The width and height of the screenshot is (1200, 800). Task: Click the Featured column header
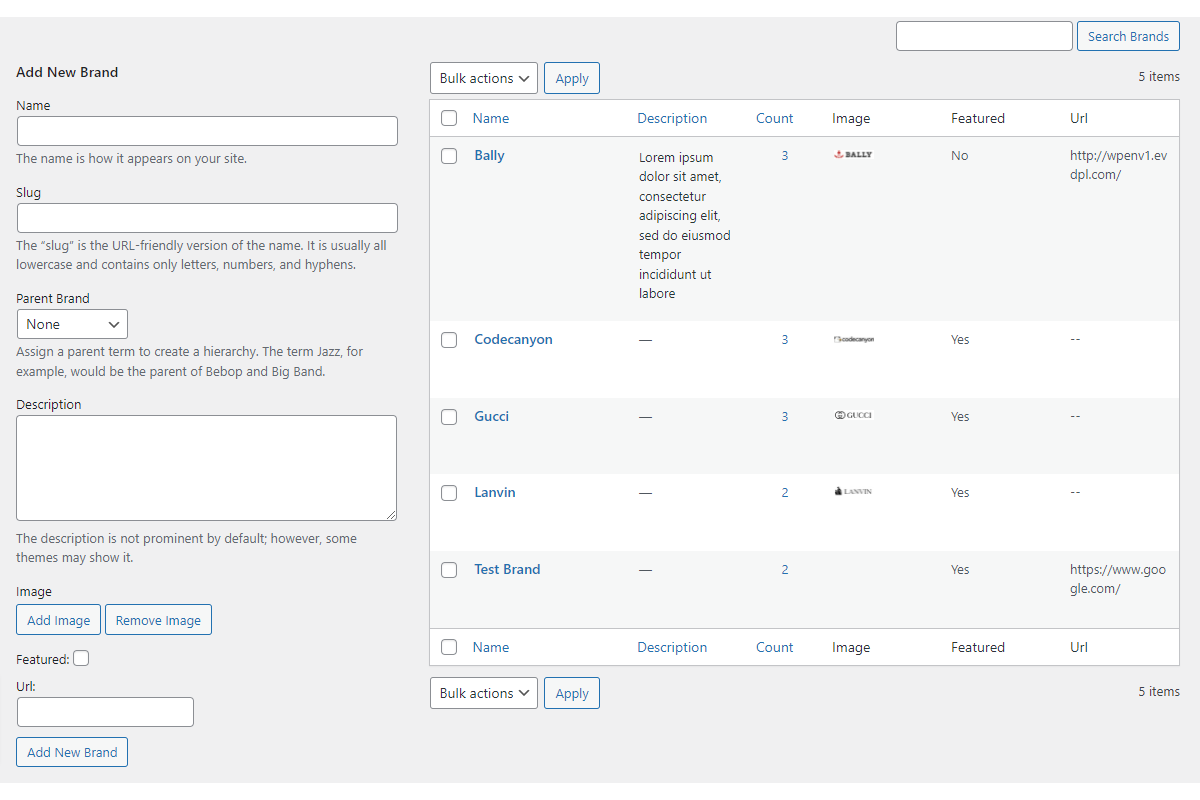(978, 118)
